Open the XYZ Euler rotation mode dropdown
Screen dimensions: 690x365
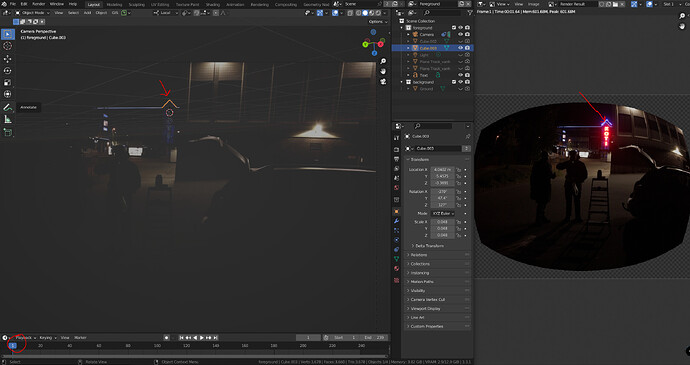(x=443, y=214)
